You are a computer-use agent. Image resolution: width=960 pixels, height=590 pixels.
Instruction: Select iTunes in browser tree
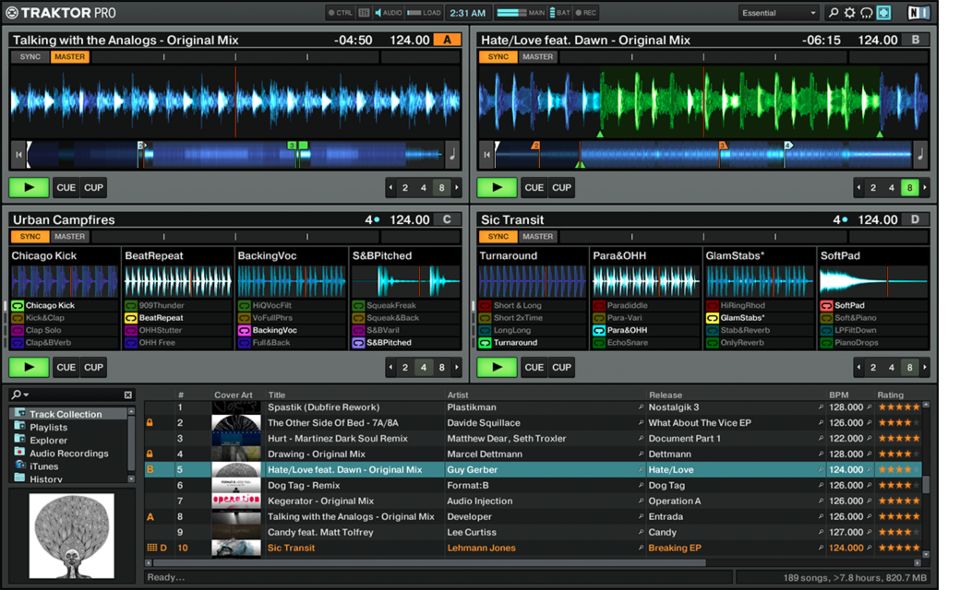[43, 466]
